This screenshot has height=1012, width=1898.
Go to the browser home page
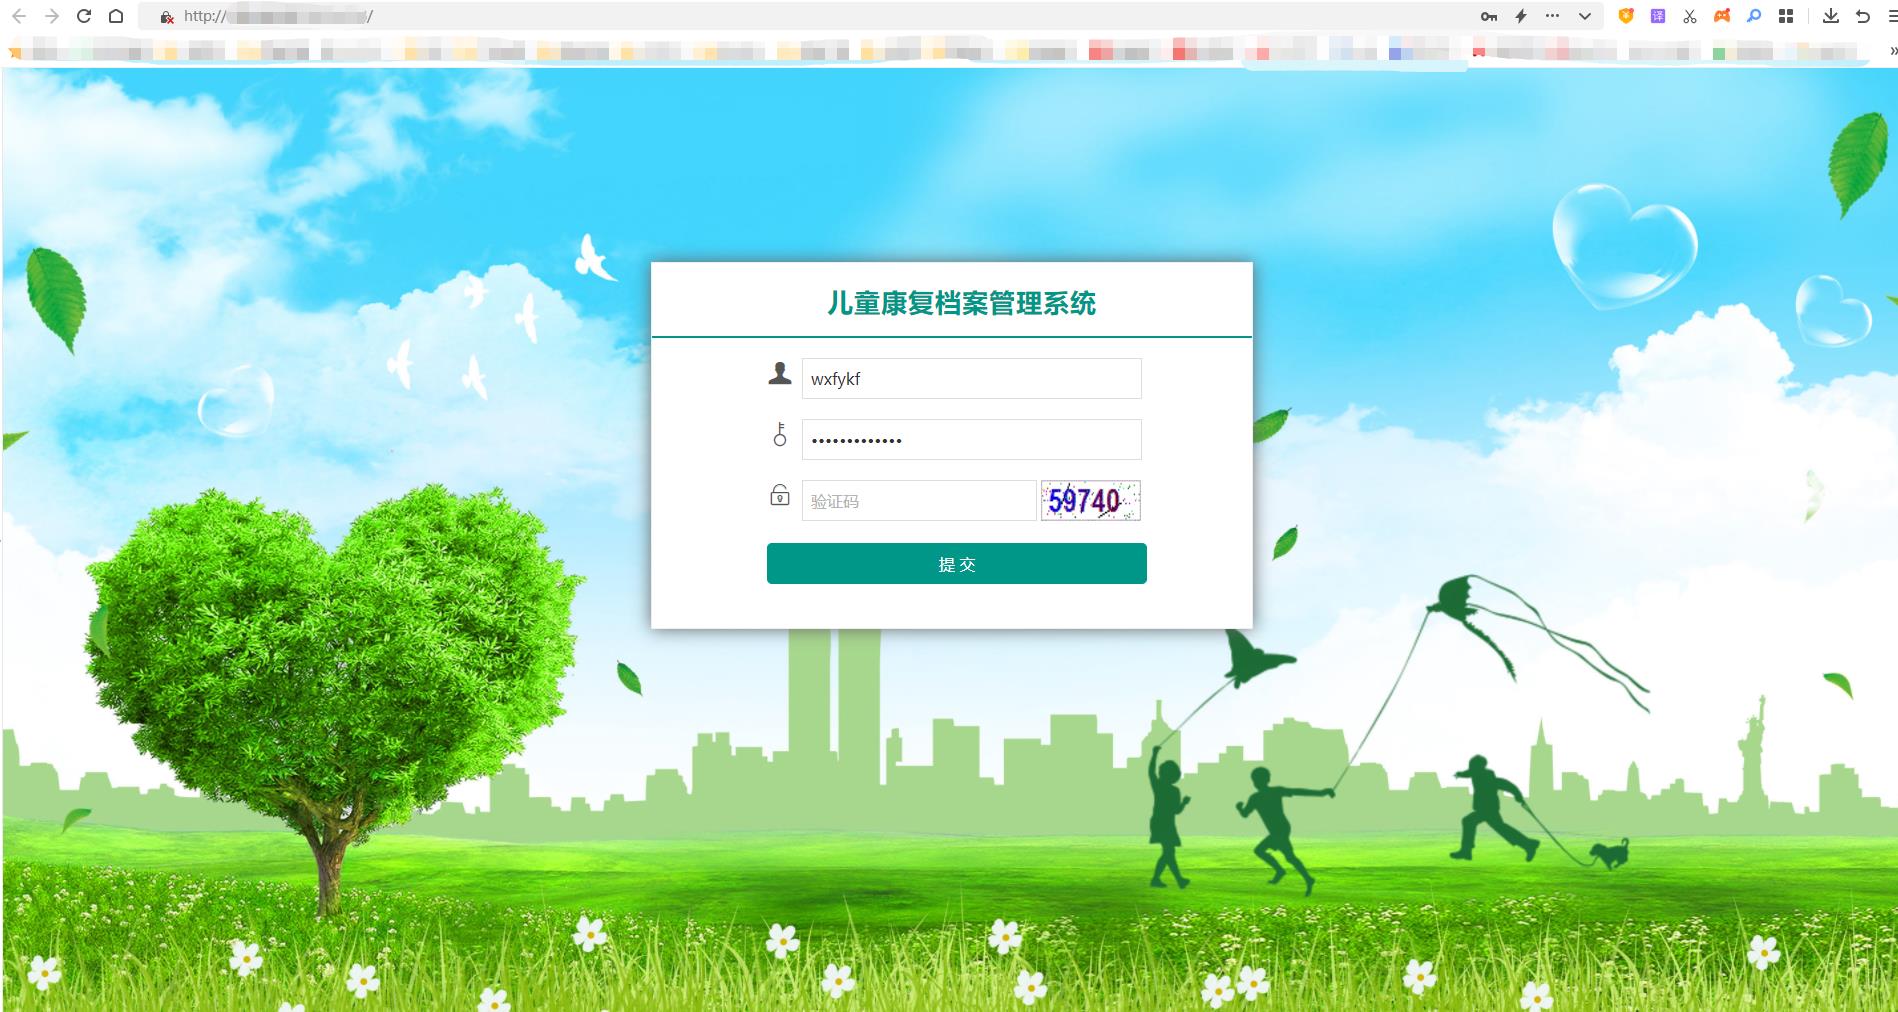click(116, 16)
